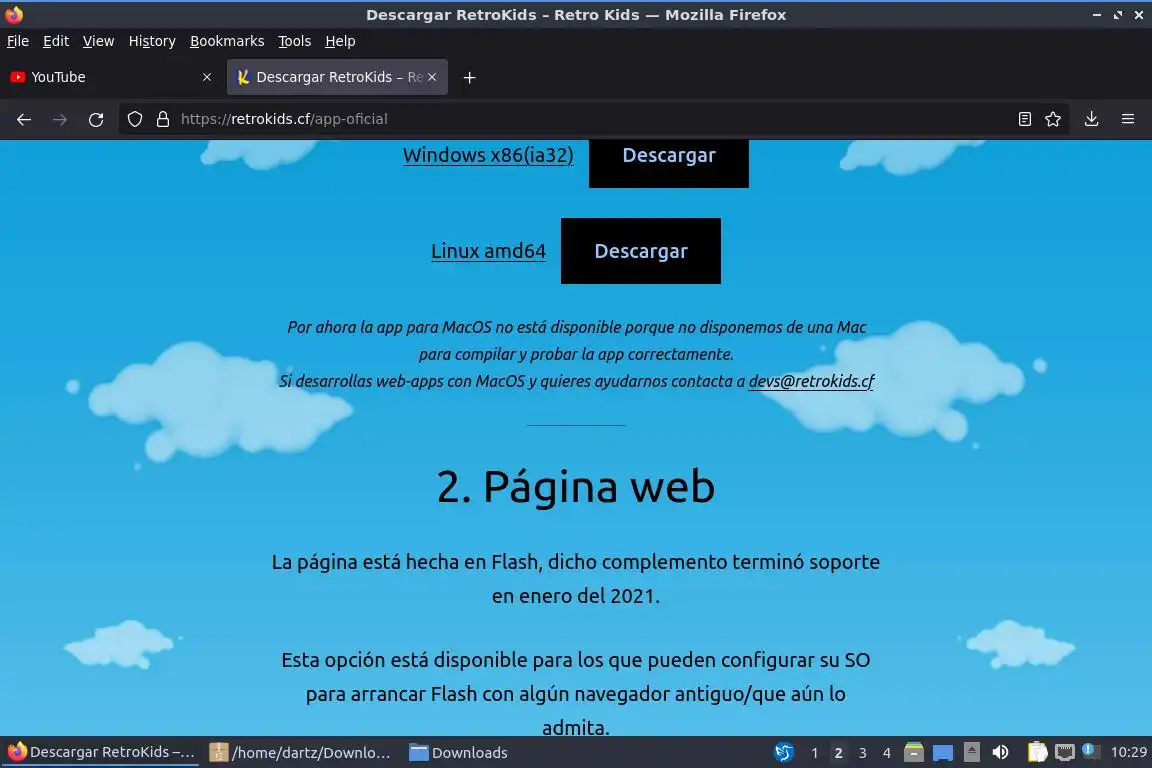Switch to the YouTube tab
The width and height of the screenshot is (1152, 768).
[x=110, y=77]
